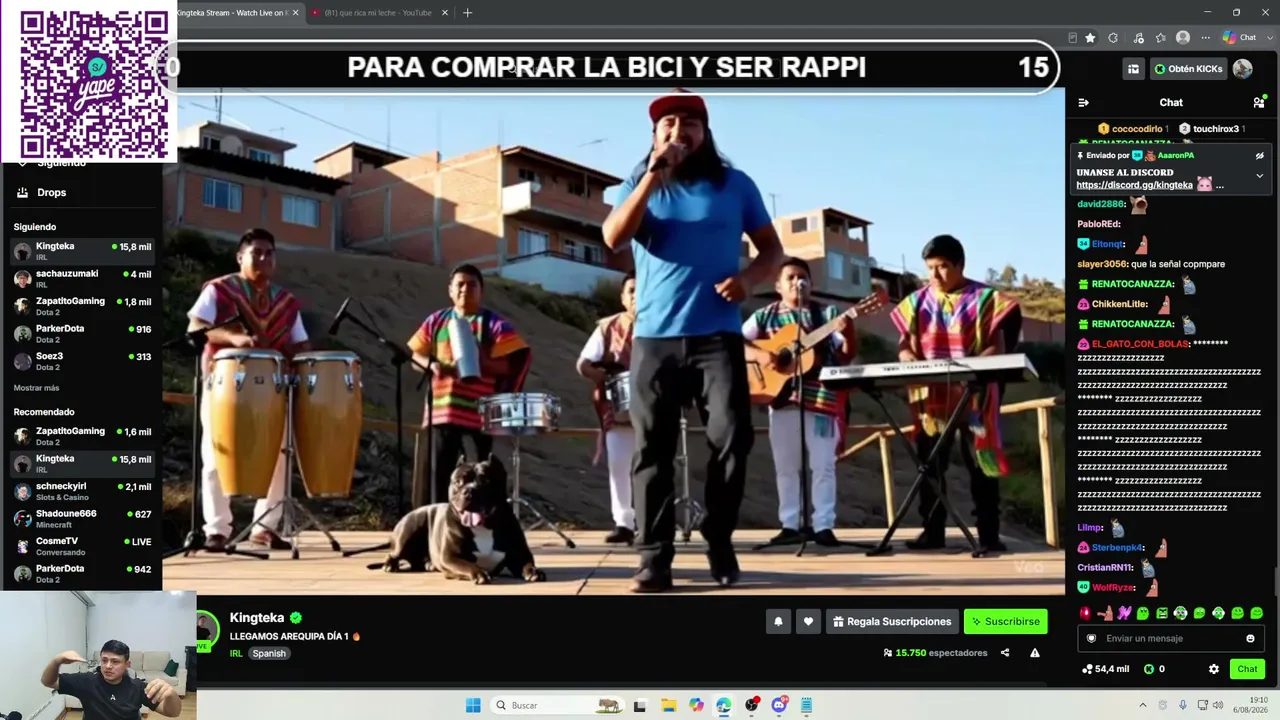The width and height of the screenshot is (1280, 720).
Task: Open ZapatitoGaming in the Recomendado list
Action: (82, 436)
